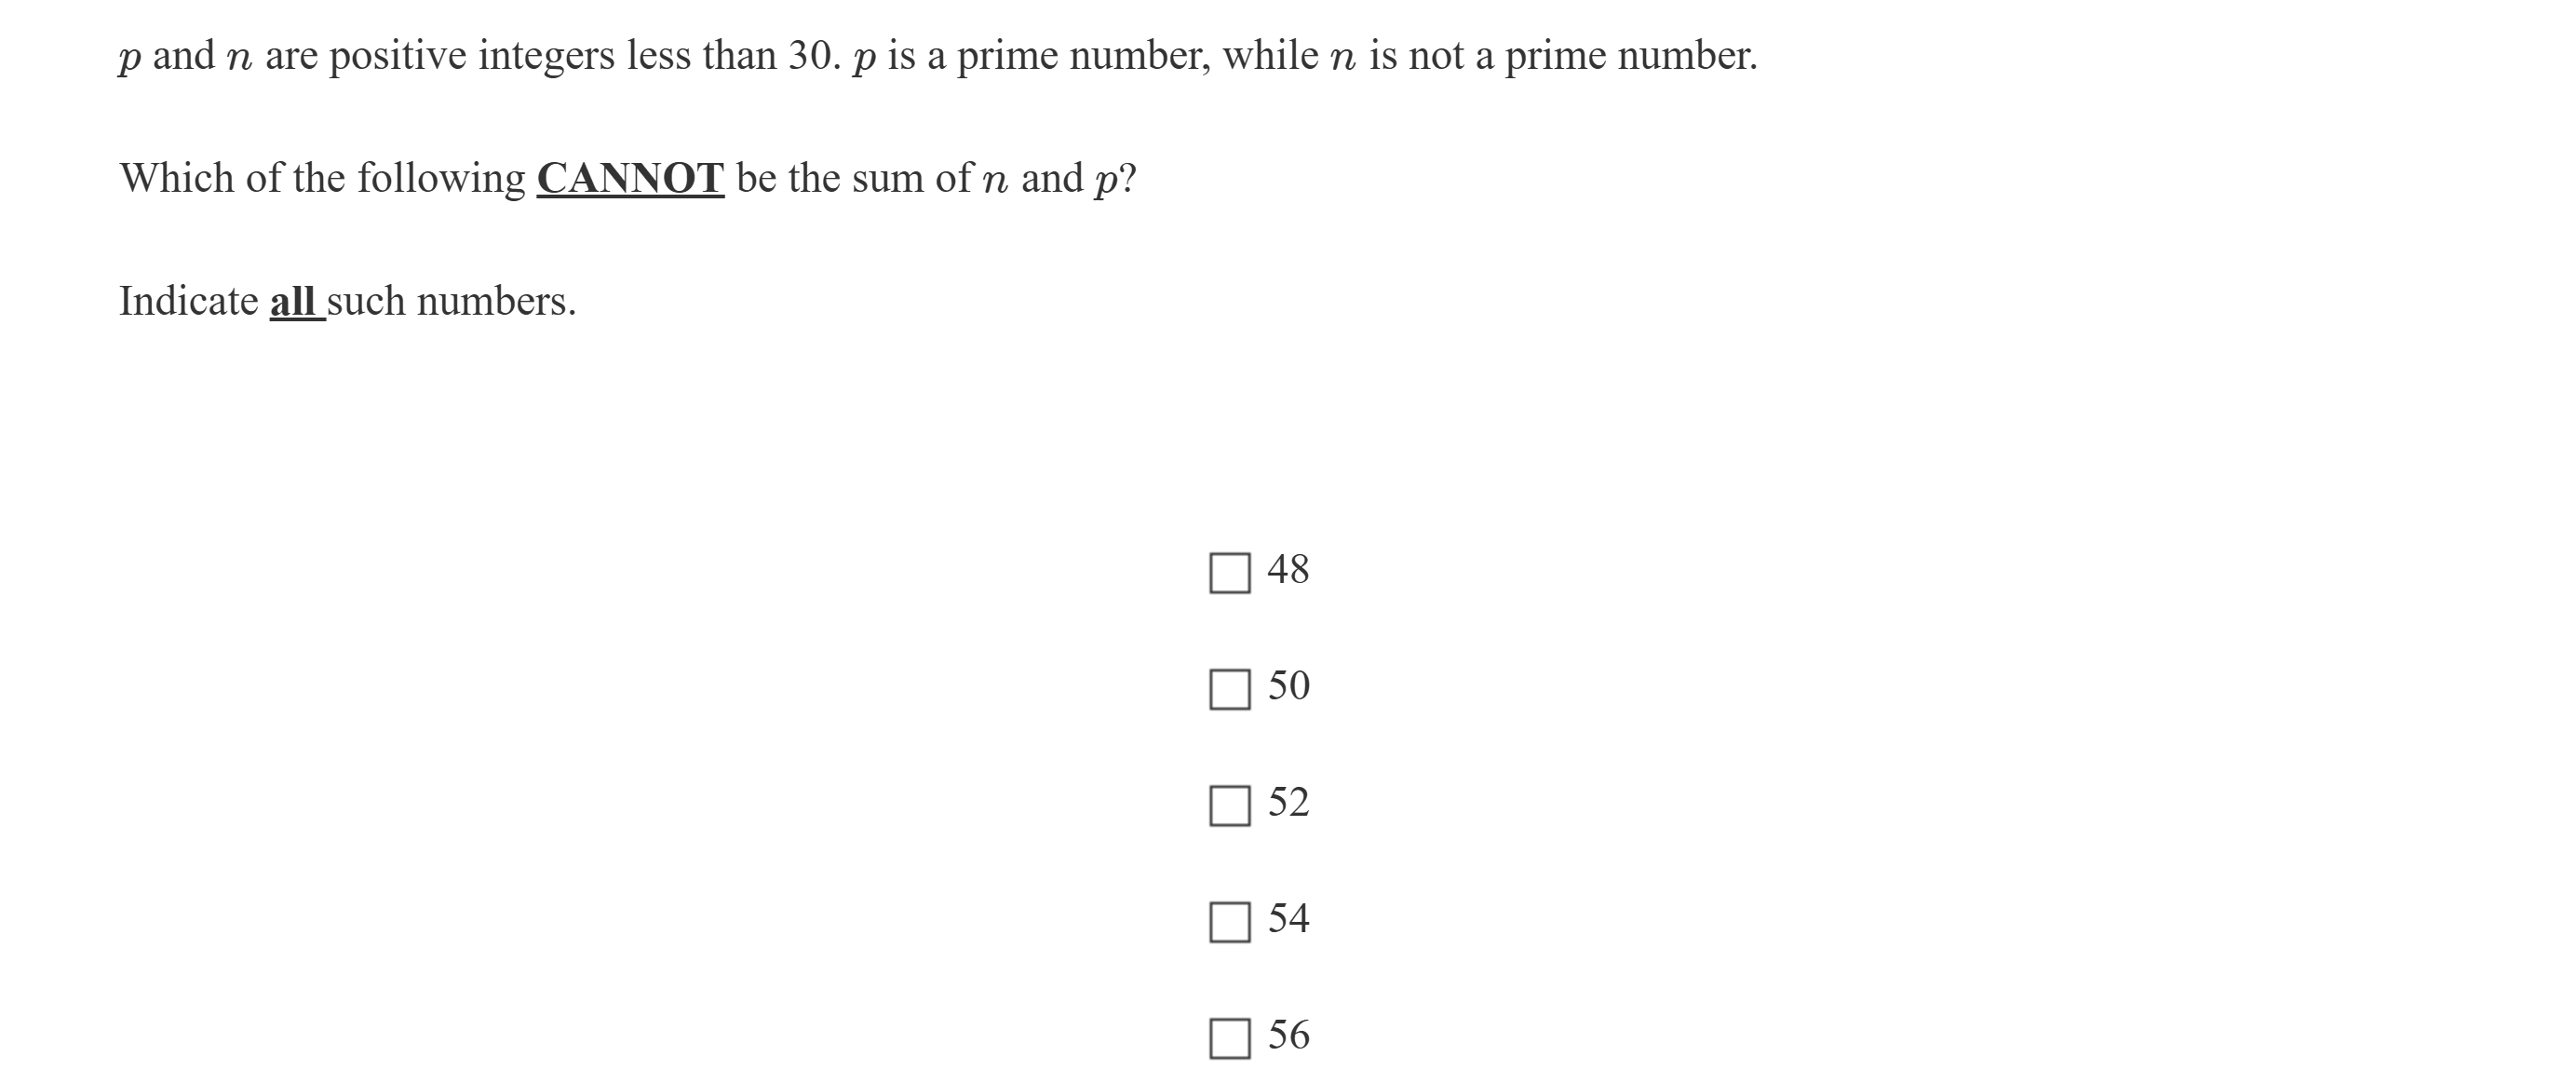Image resolution: width=2576 pixels, height=1083 pixels.
Task: Click the 52 option label
Action: tap(1288, 802)
